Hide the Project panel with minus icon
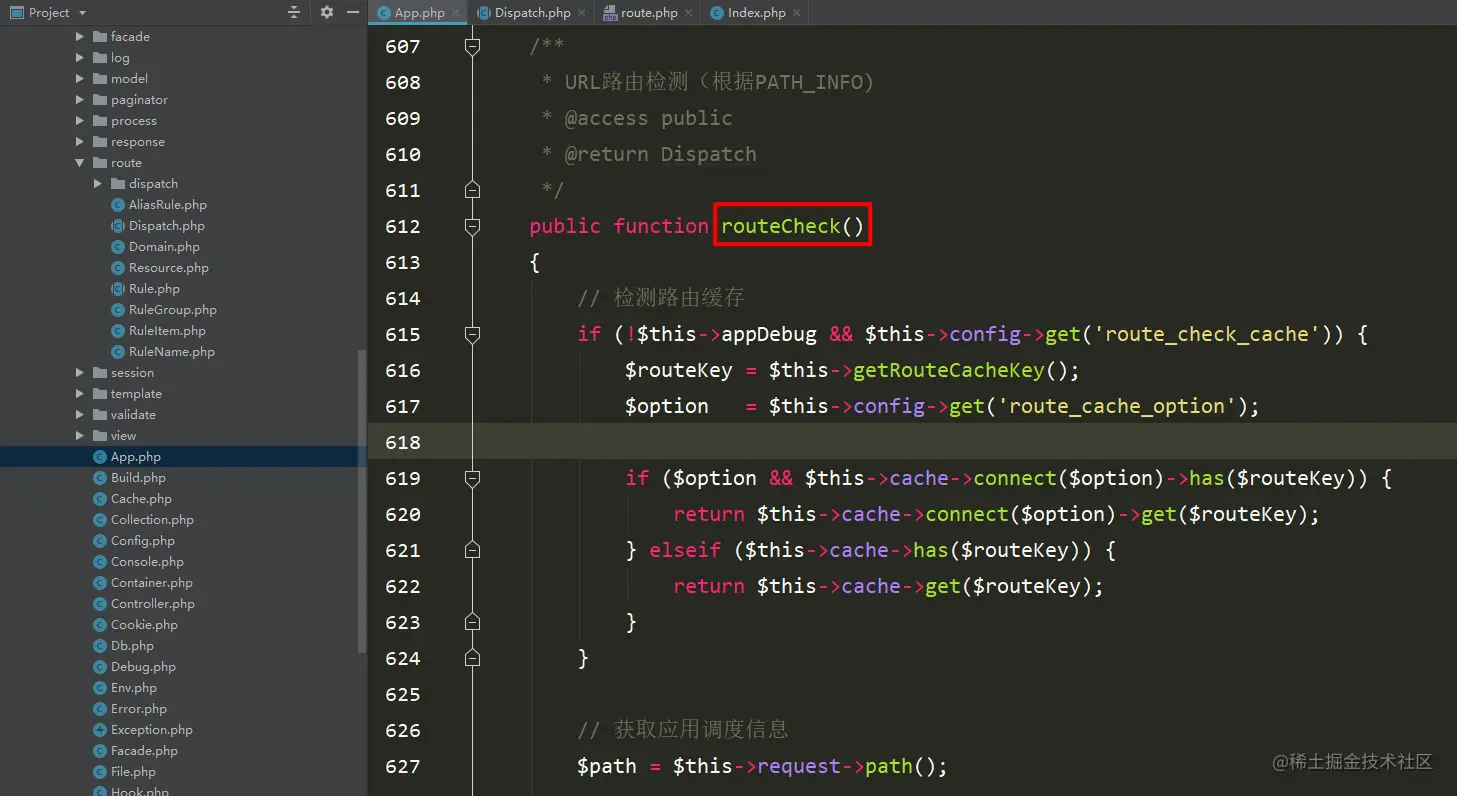This screenshot has width=1457, height=796. click(x=353, y=12)
